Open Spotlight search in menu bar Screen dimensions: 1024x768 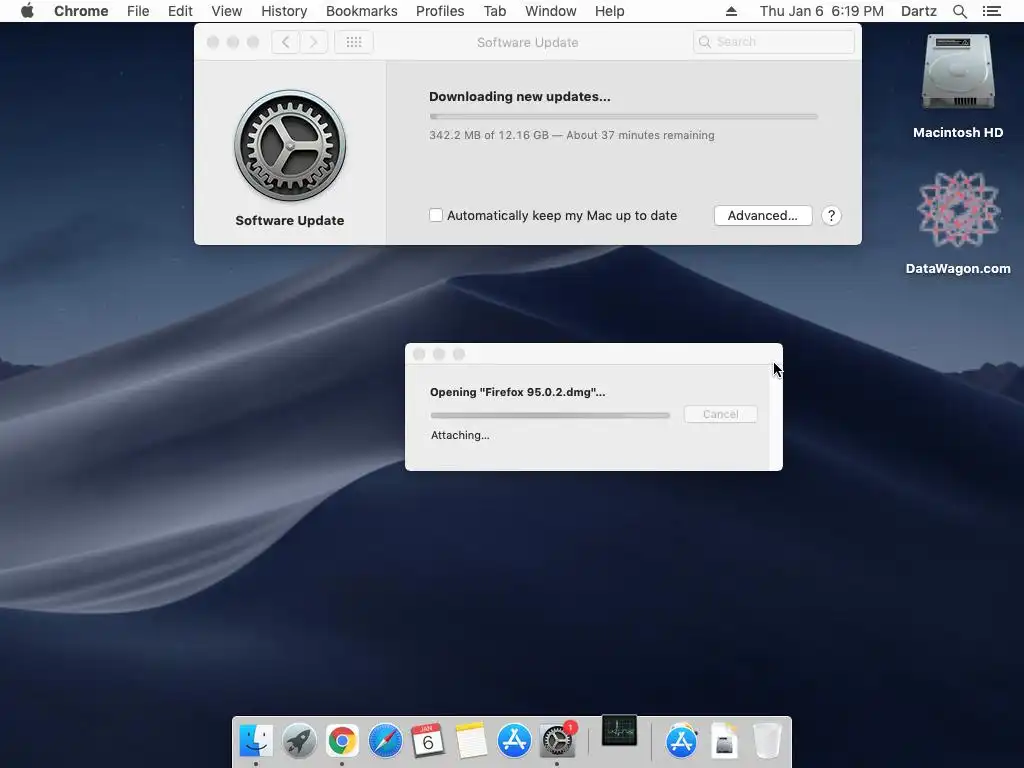point(959,11)
